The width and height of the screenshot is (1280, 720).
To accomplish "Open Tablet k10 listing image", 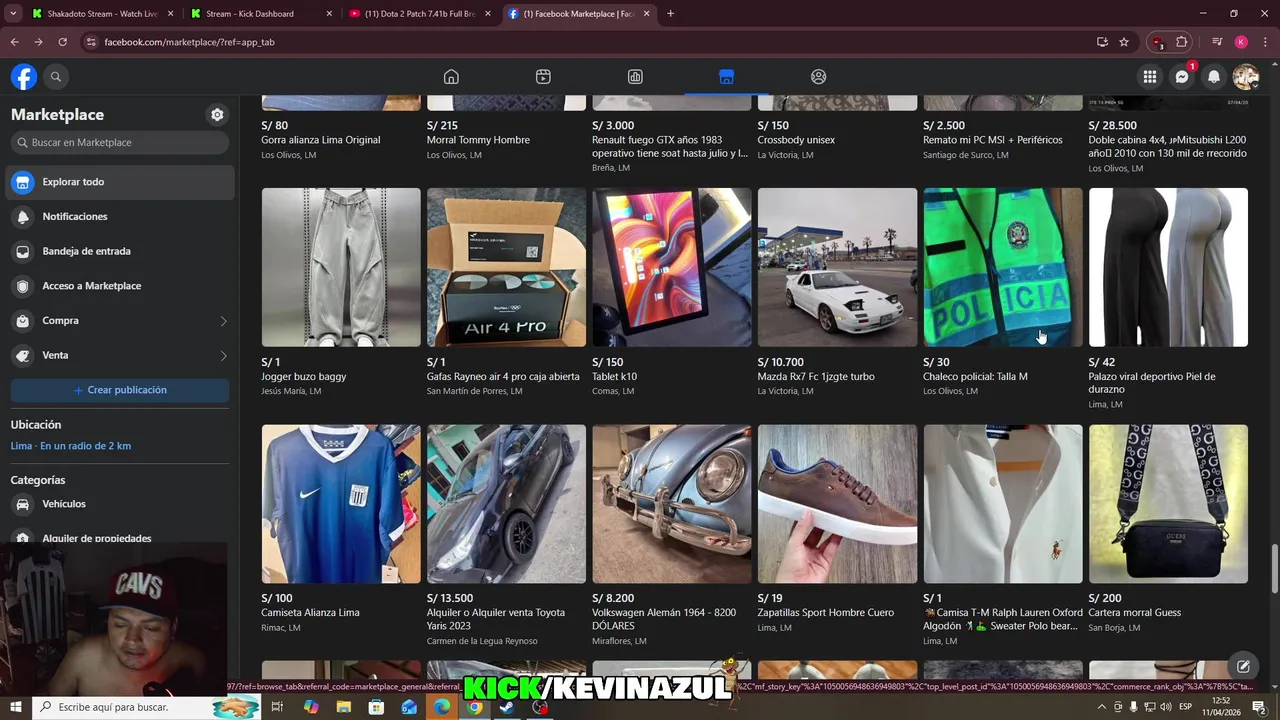I will (x=672, y=267).
